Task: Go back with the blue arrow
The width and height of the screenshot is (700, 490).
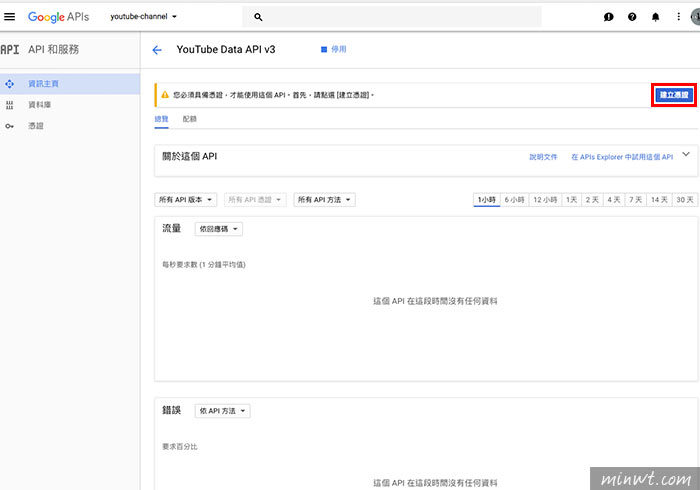Action: click(157, 50)
